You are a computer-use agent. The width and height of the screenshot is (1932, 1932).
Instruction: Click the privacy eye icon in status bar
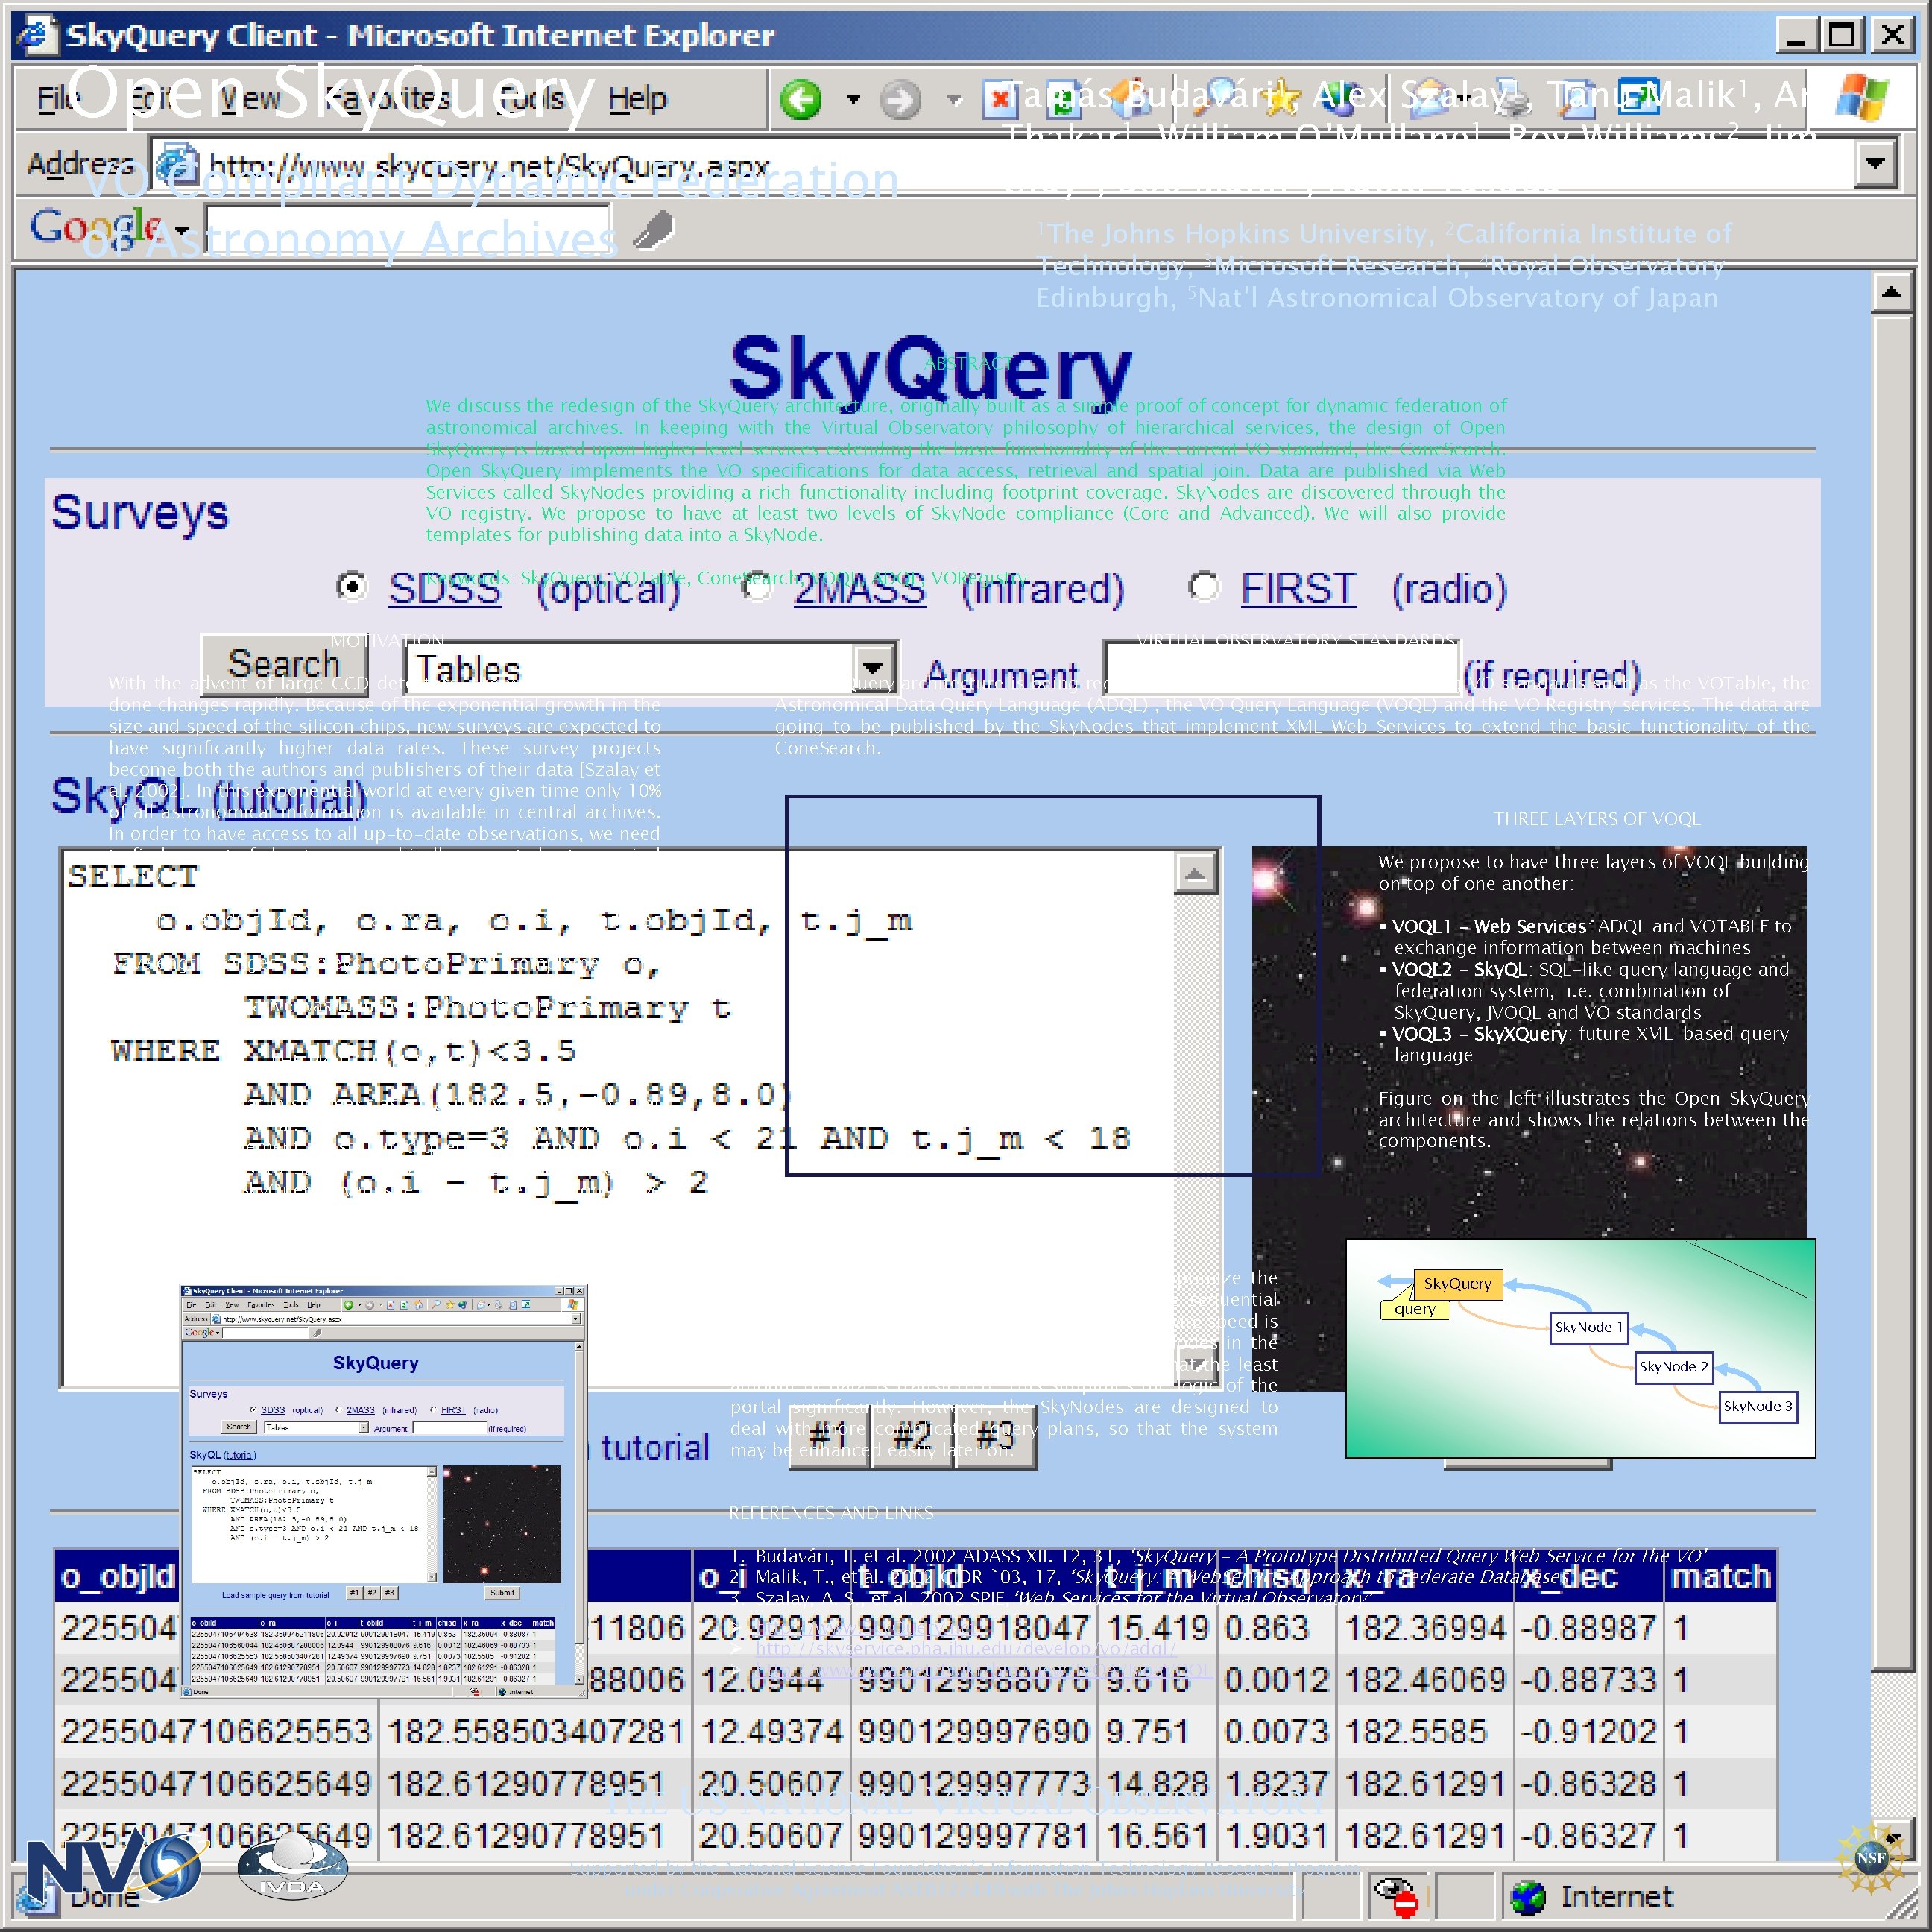pyautogui.click(x=1395, y=1895)
